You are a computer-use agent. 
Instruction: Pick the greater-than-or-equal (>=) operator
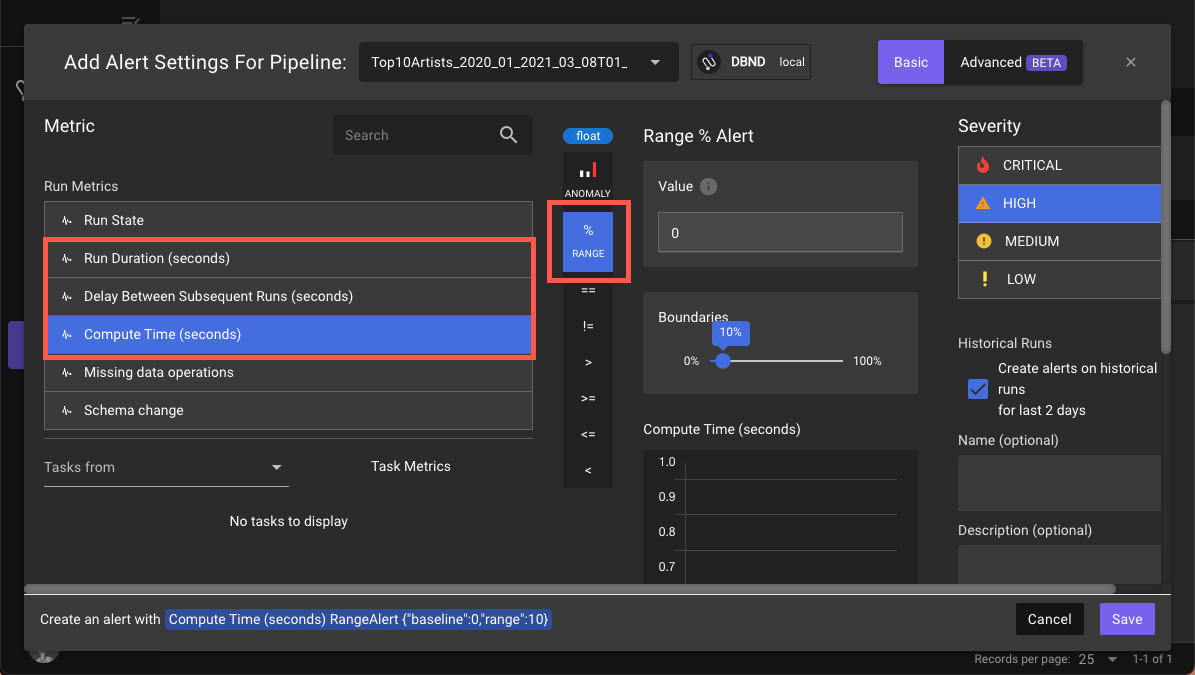[x=588, y=398]
